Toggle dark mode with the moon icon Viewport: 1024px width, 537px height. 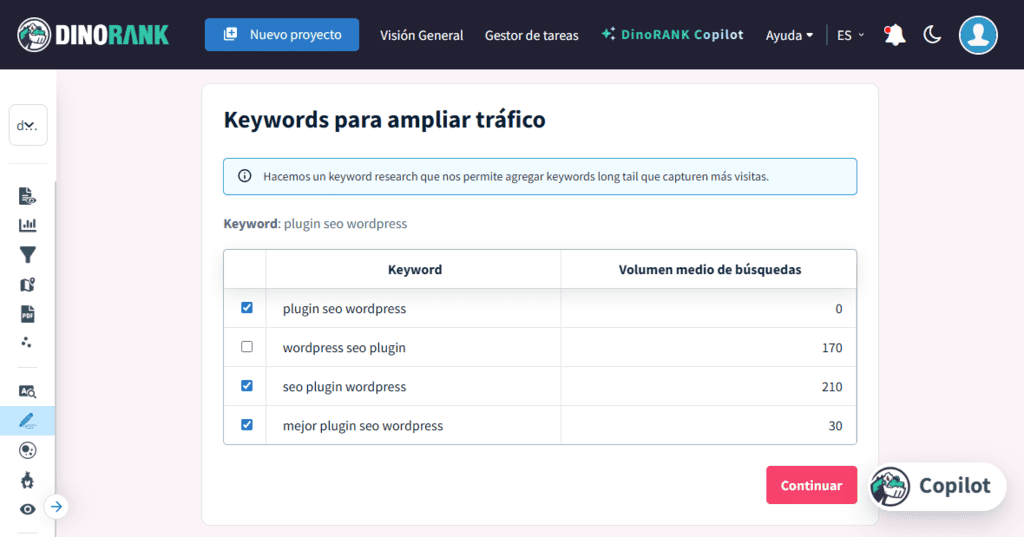click(932, 35)
